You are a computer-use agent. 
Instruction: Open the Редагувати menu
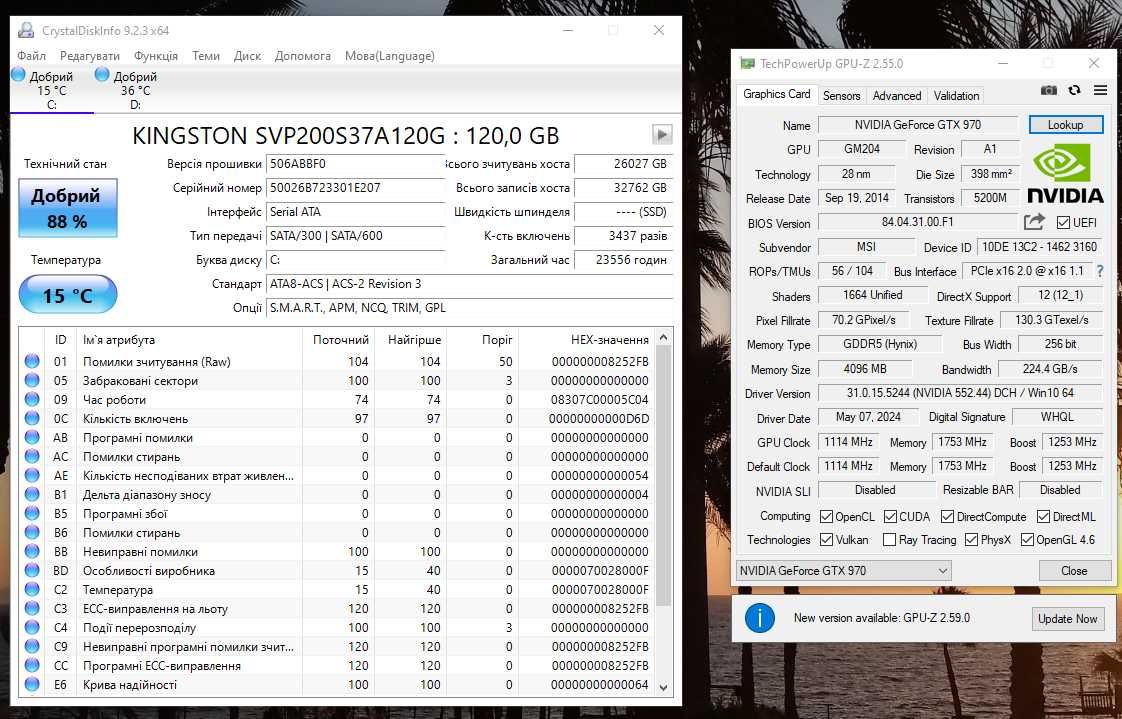(x=90, y=56)
